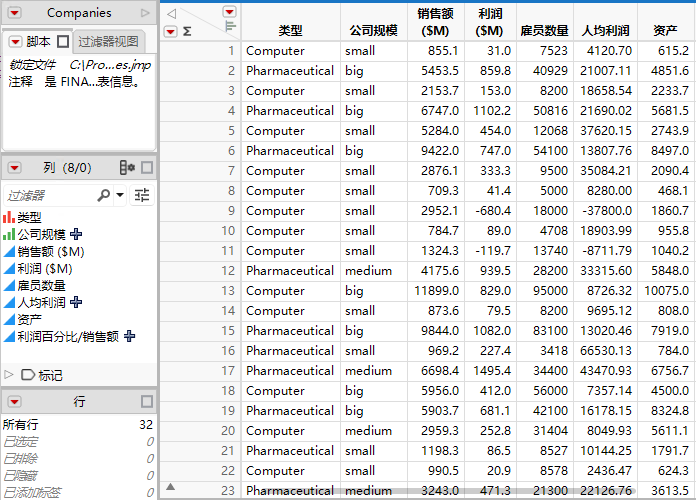The width and height of the screenshot is (696, 500).
Task: Select the 雇员数量 column header
Action: (545, 22)
